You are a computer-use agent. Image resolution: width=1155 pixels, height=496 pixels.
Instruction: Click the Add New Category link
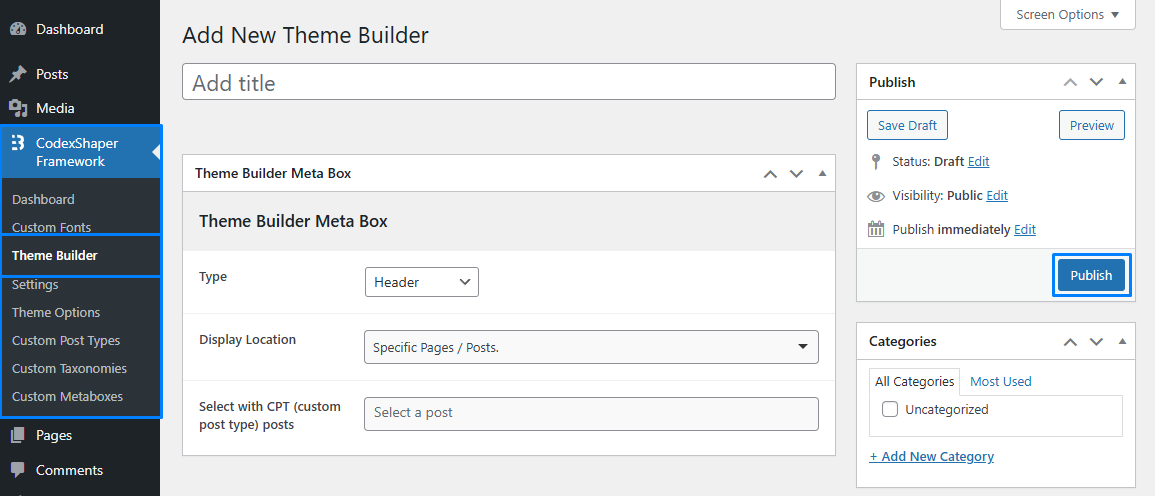[931, 456]
